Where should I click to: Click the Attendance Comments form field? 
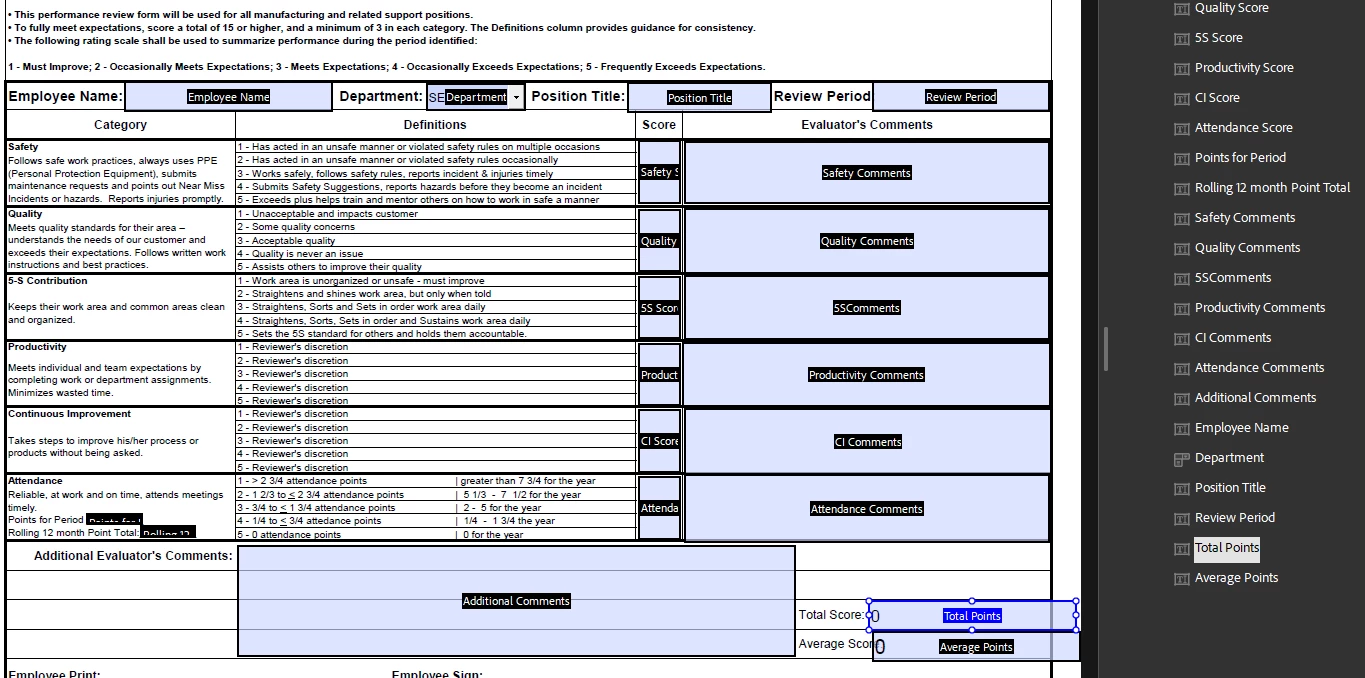tap(866, 509)
